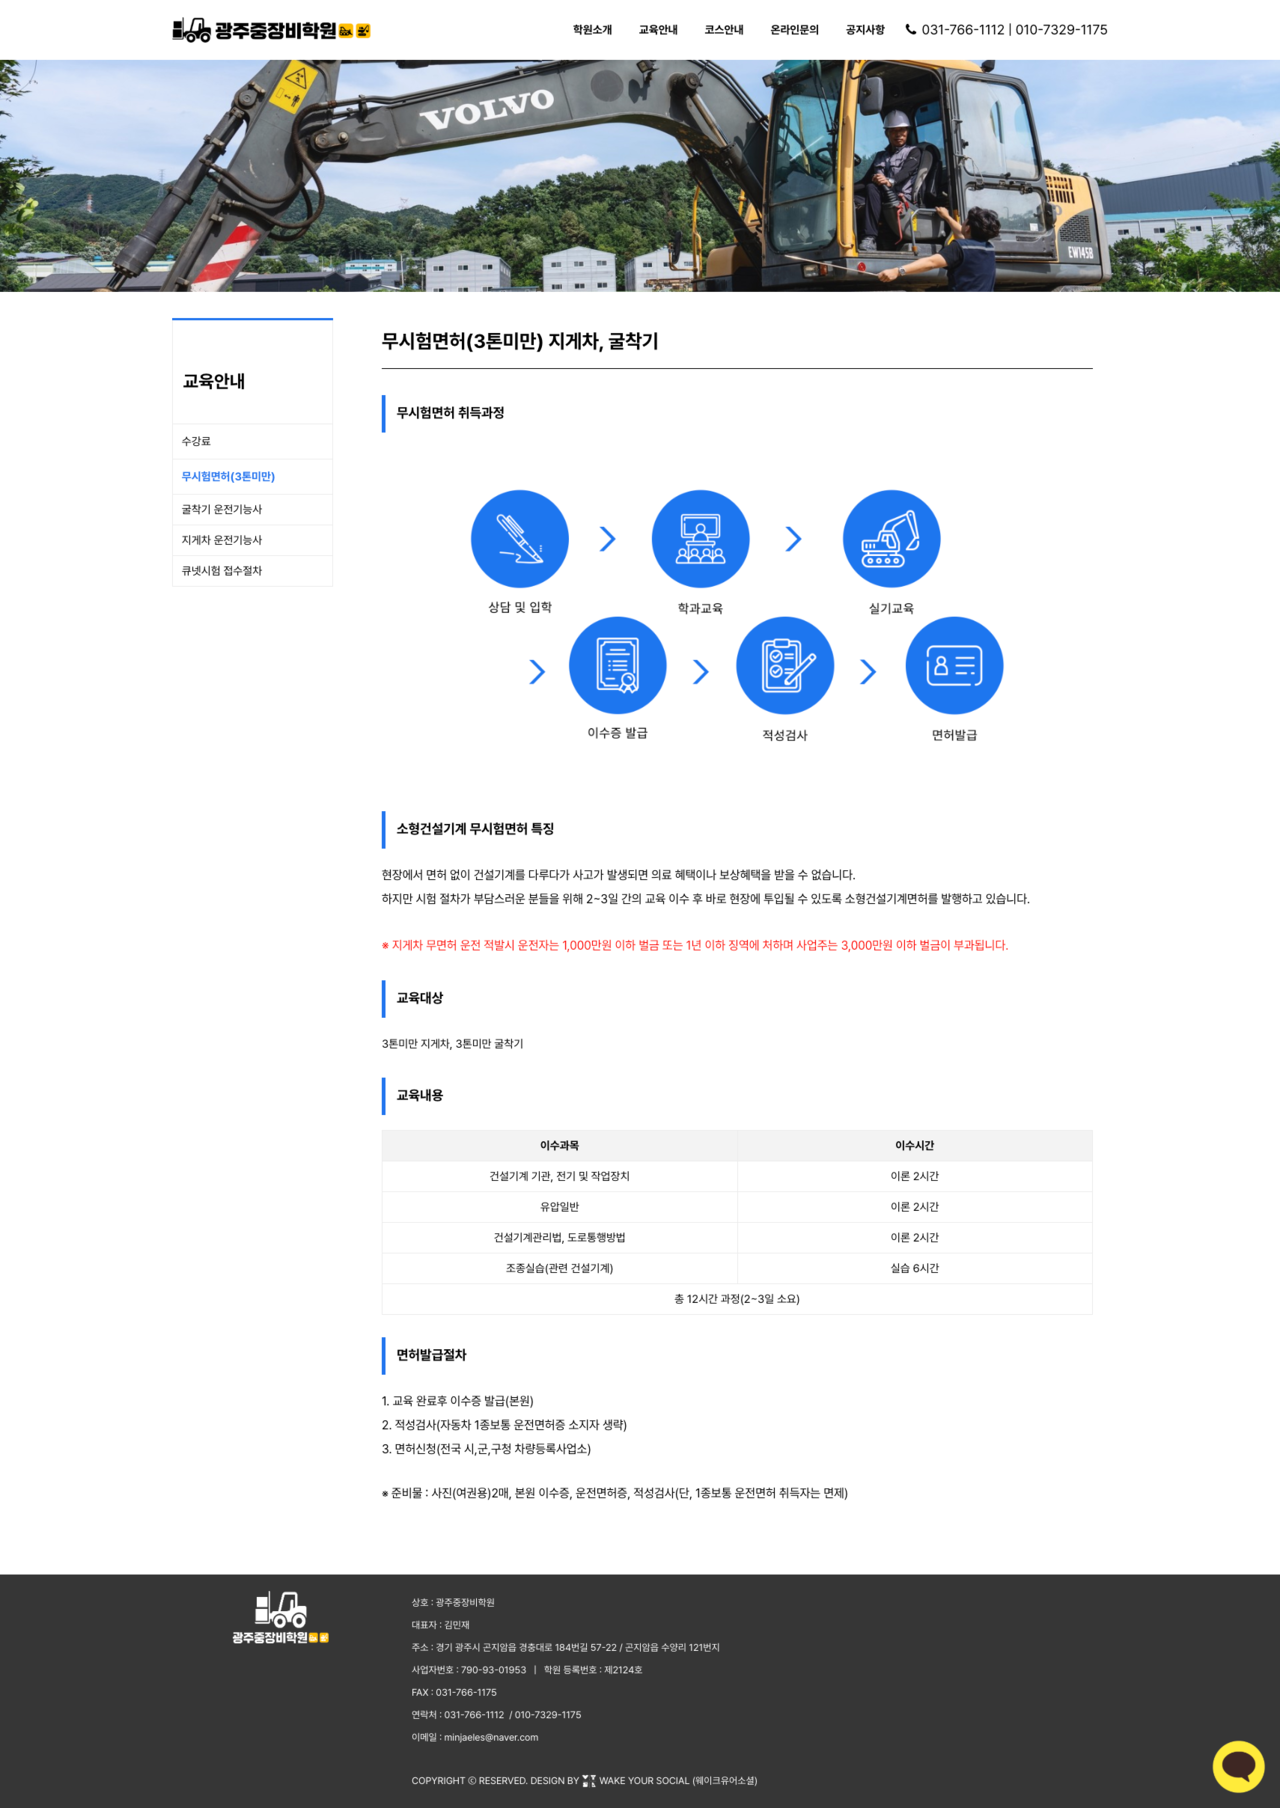The width and height of the screenshot is (1280, 1808).
Task: Click the 조종실습(관련 건설기계) cell
Action: coord(560,1268)
